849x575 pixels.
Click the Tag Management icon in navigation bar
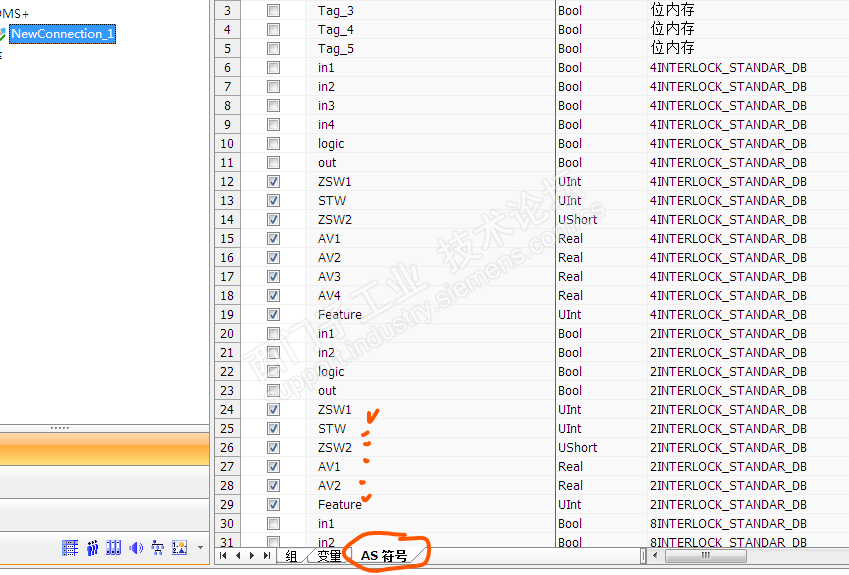click(70, 547)
